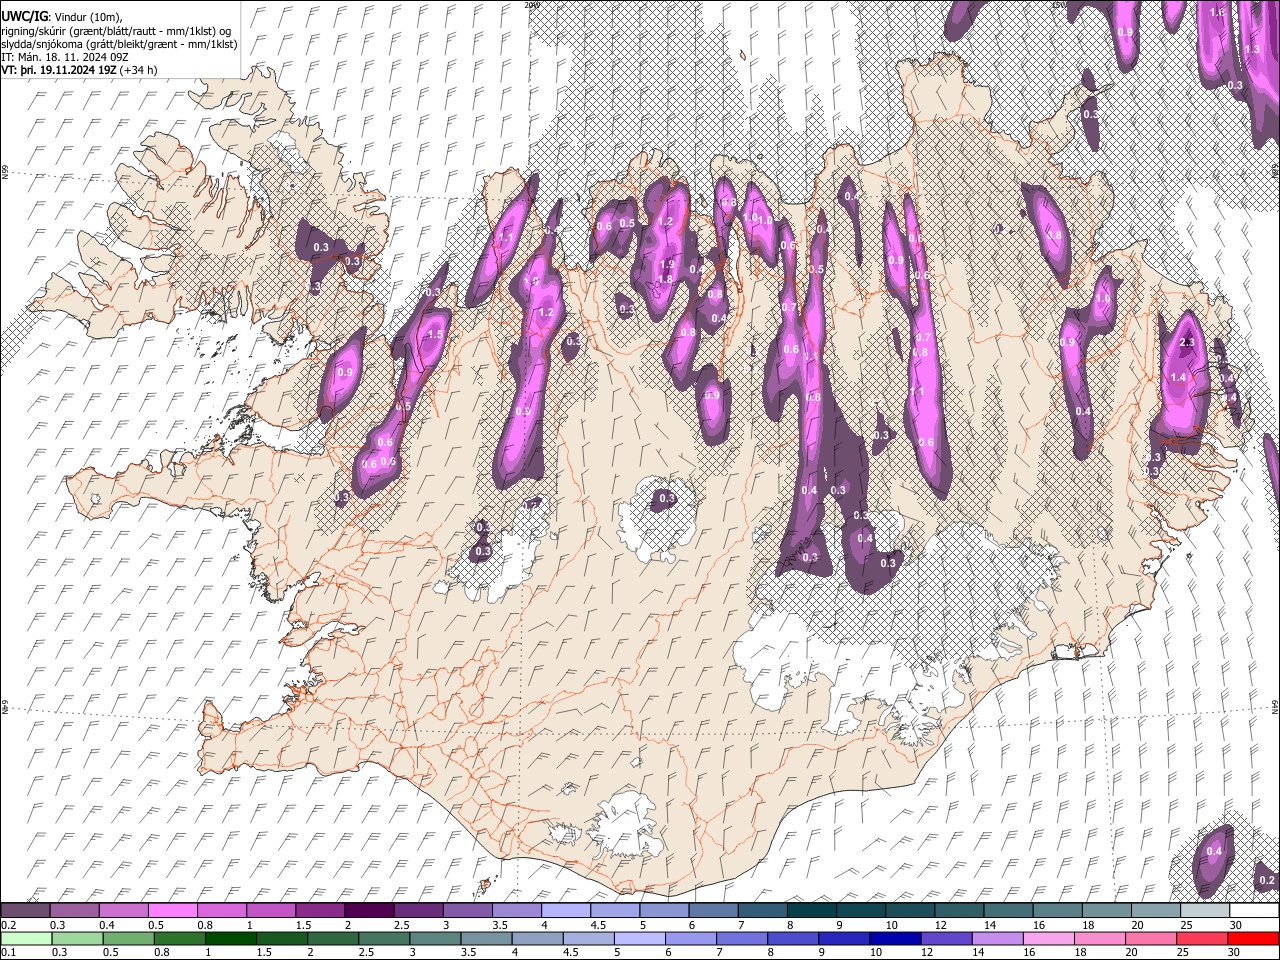Pick lower scale swatch between 25 and 30
The height and width of the screenshot is (960, 1280).
pyautogui.click(x=1203, y=938)
